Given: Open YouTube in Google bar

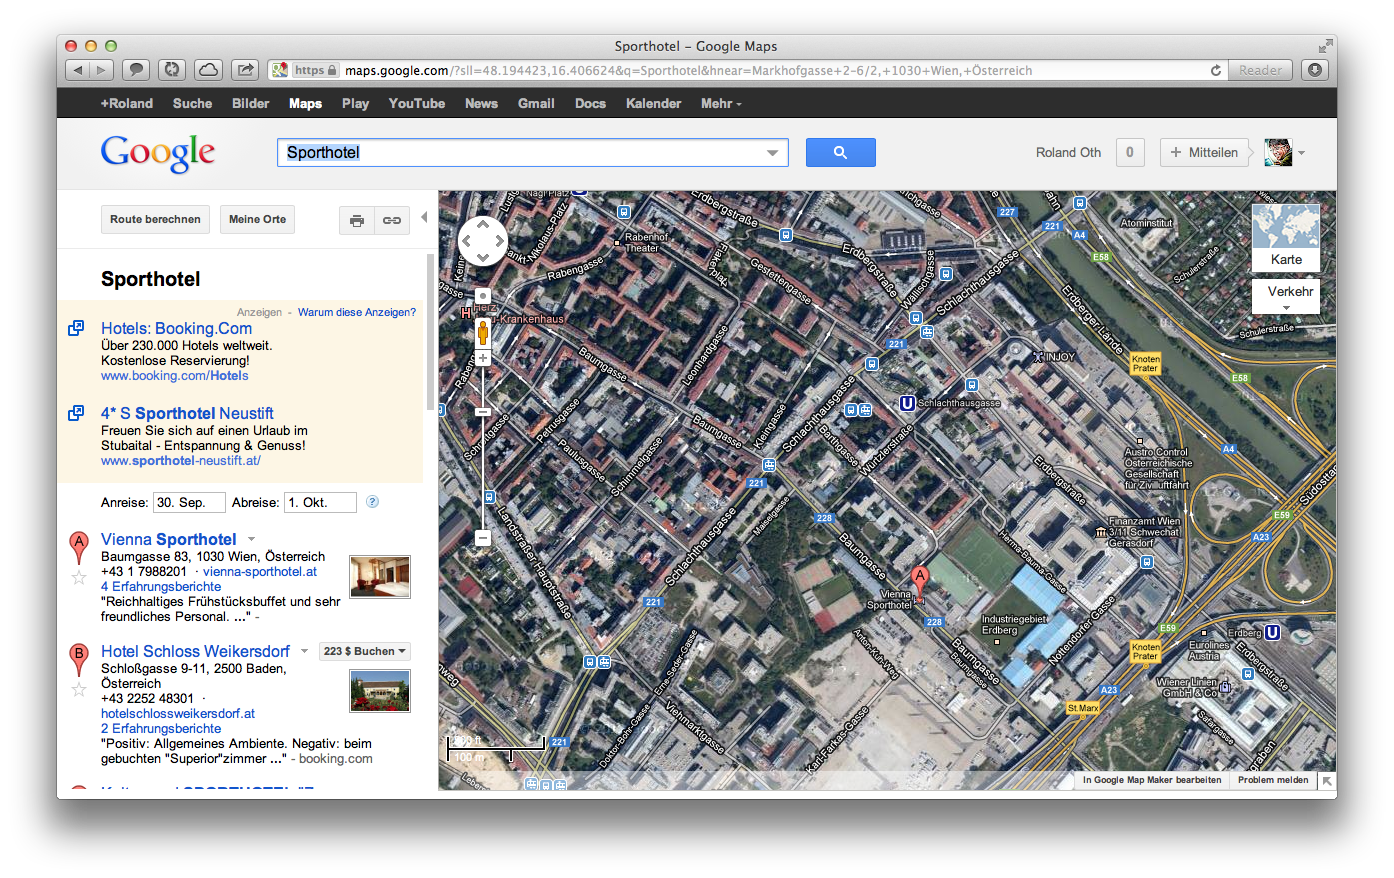Looking at the screenshot, I should (417, 103).
